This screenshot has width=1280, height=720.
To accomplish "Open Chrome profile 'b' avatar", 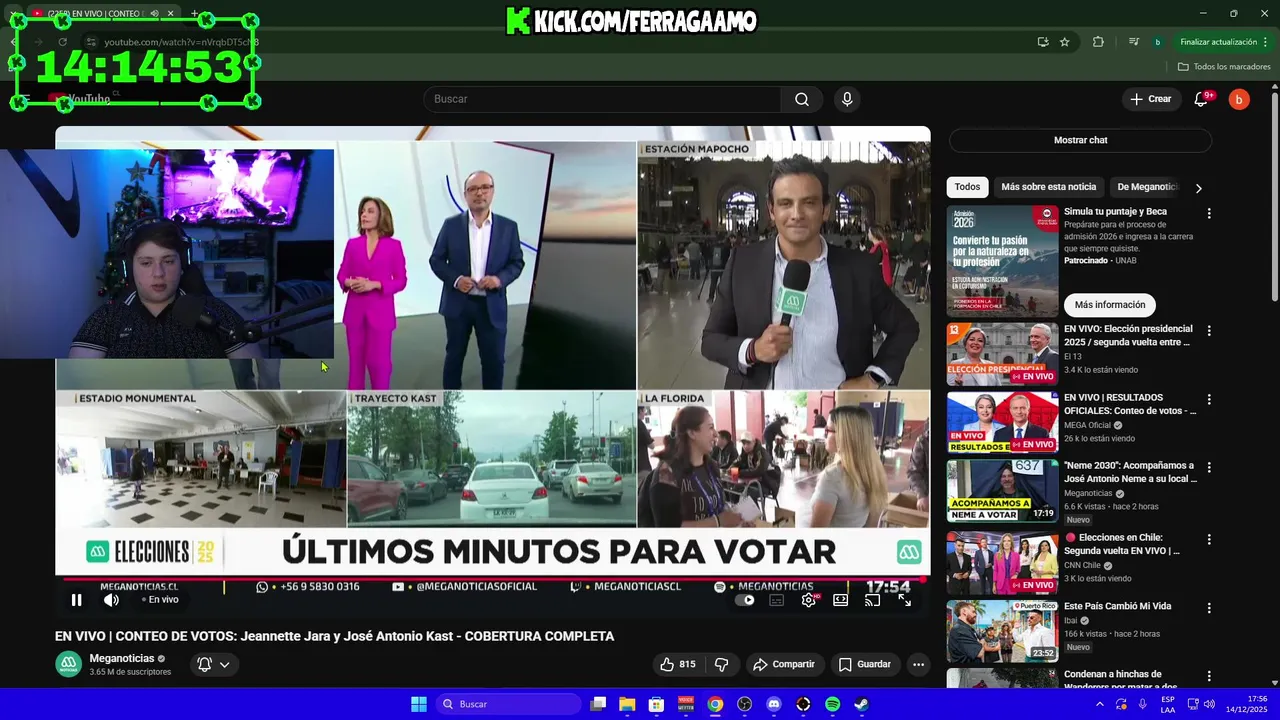I will click(1157, 42).
